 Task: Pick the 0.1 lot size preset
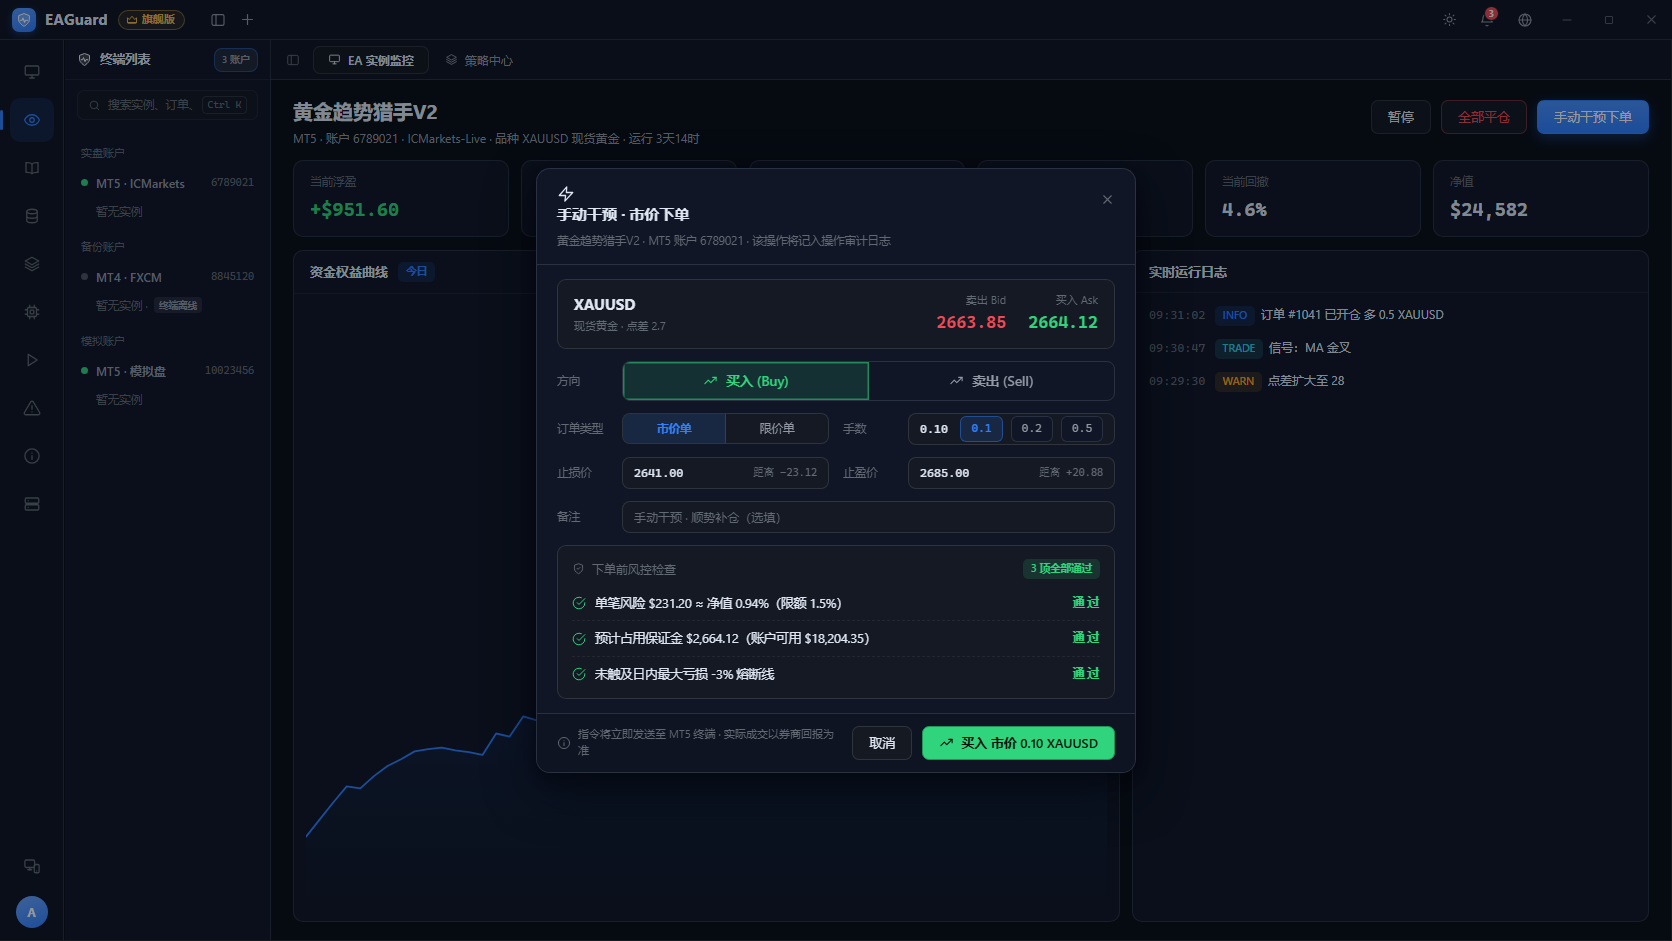click(x=981, y=429)
